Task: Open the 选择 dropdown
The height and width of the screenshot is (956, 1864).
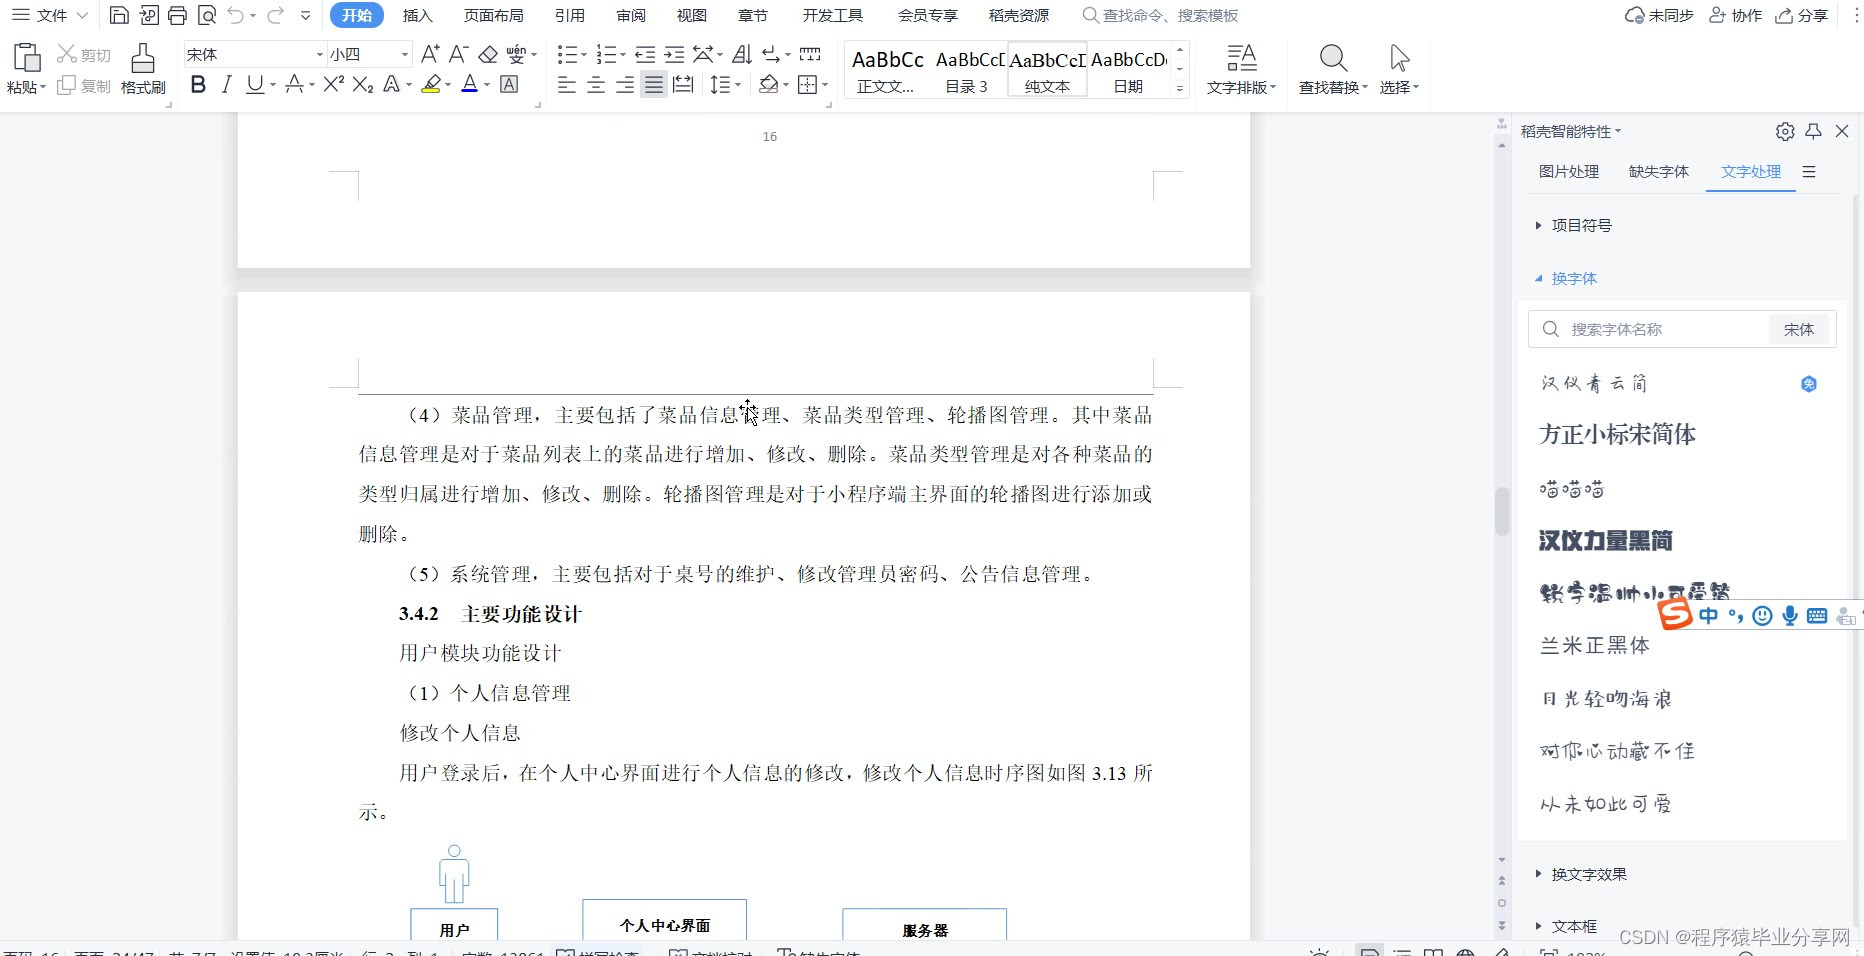Action: tap(1399, 87)
